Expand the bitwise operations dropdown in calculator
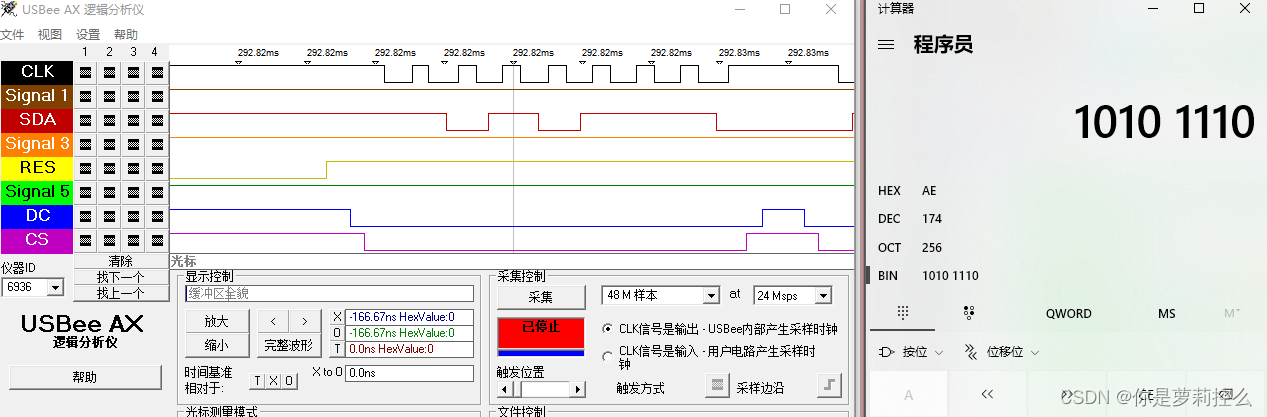The height and width of the screenshot is (417, 1267). 911,352
